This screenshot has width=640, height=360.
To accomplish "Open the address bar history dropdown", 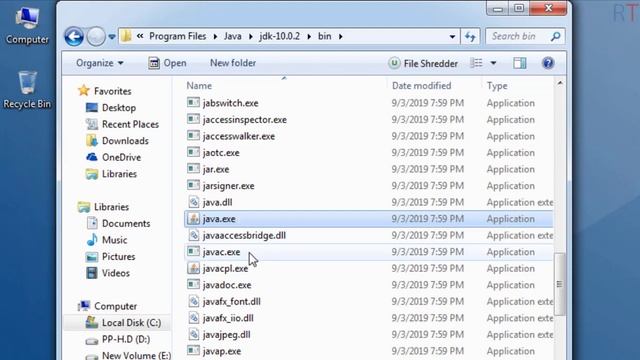I will pyautogui.click(x=452, y=37).
